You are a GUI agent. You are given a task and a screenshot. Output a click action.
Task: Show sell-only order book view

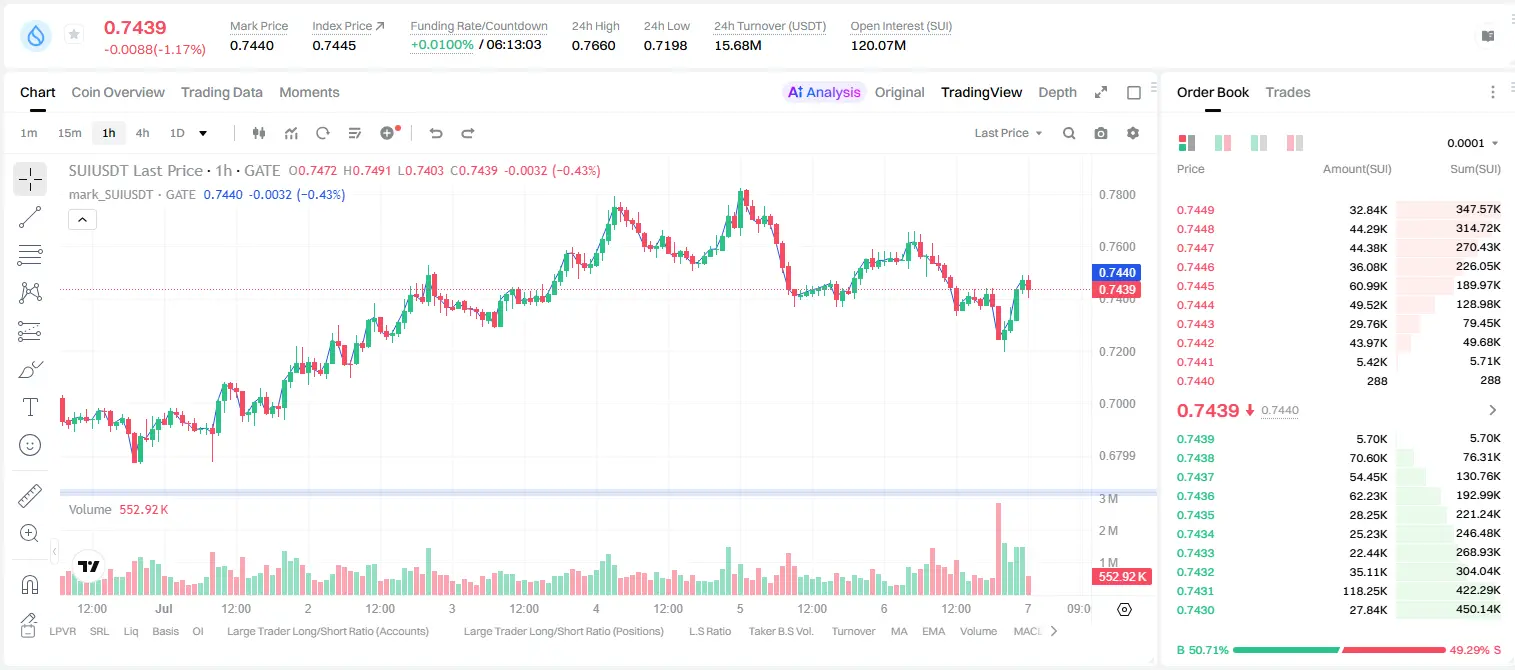pos(1295,143)
